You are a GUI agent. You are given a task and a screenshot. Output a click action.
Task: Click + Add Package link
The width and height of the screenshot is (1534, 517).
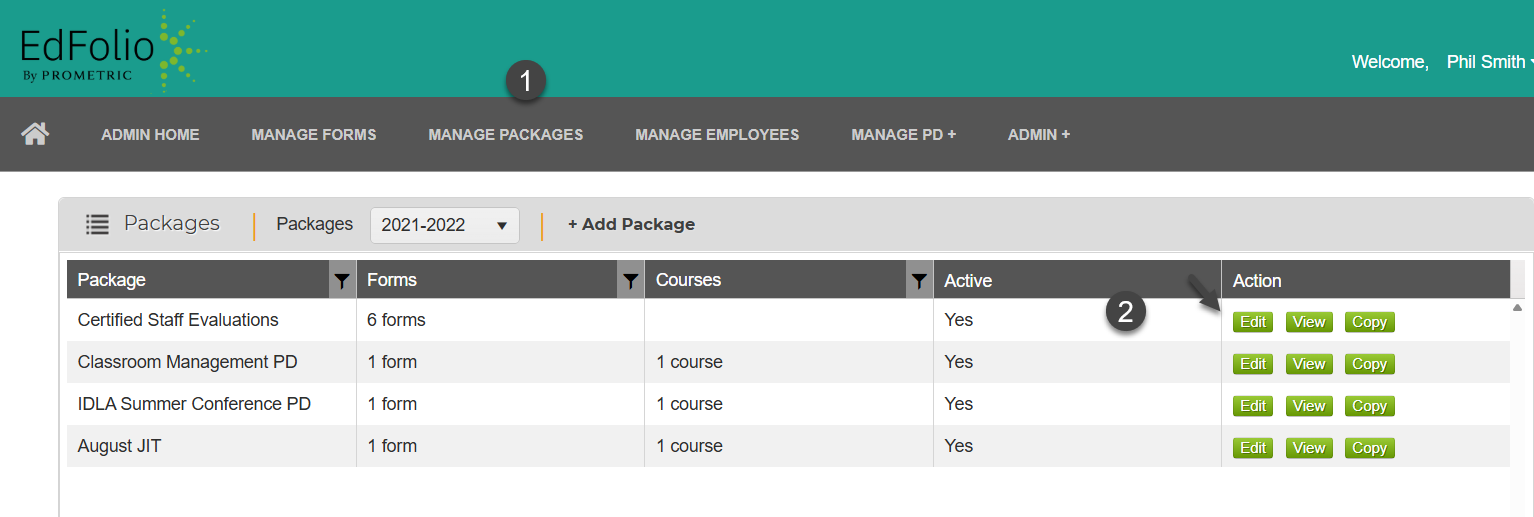tap(631, 224)
